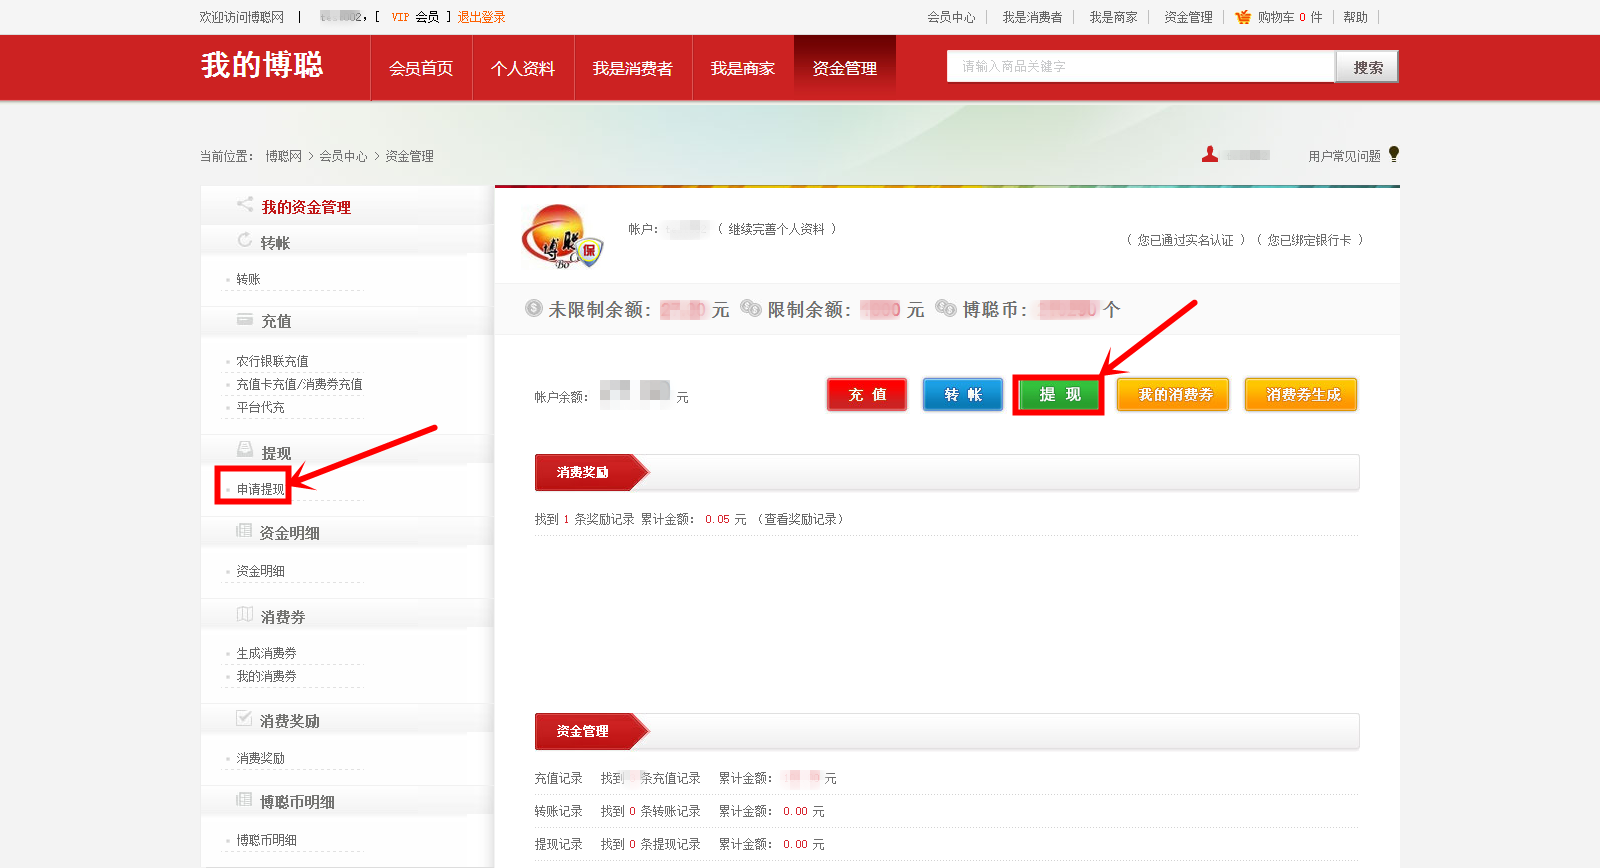Screen dimensions: 1600x868
Task: Open 消费奖励 sidebar link
Action: click(x=260, y=758)
